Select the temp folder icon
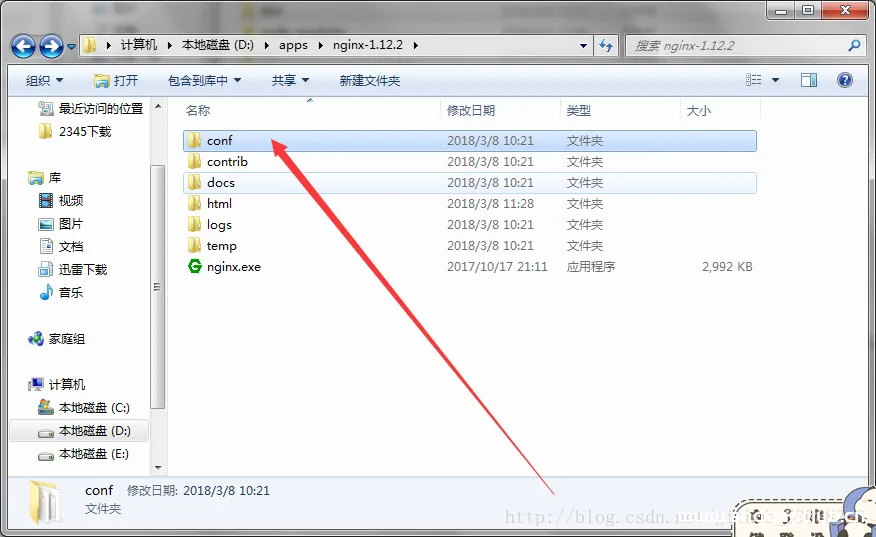The height and width of the screenshot is (537, 876). [194, 245]
